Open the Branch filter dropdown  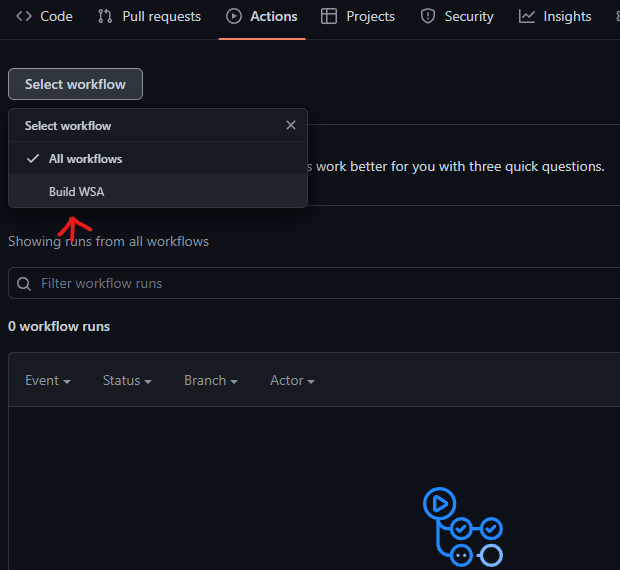click(211, 380)
